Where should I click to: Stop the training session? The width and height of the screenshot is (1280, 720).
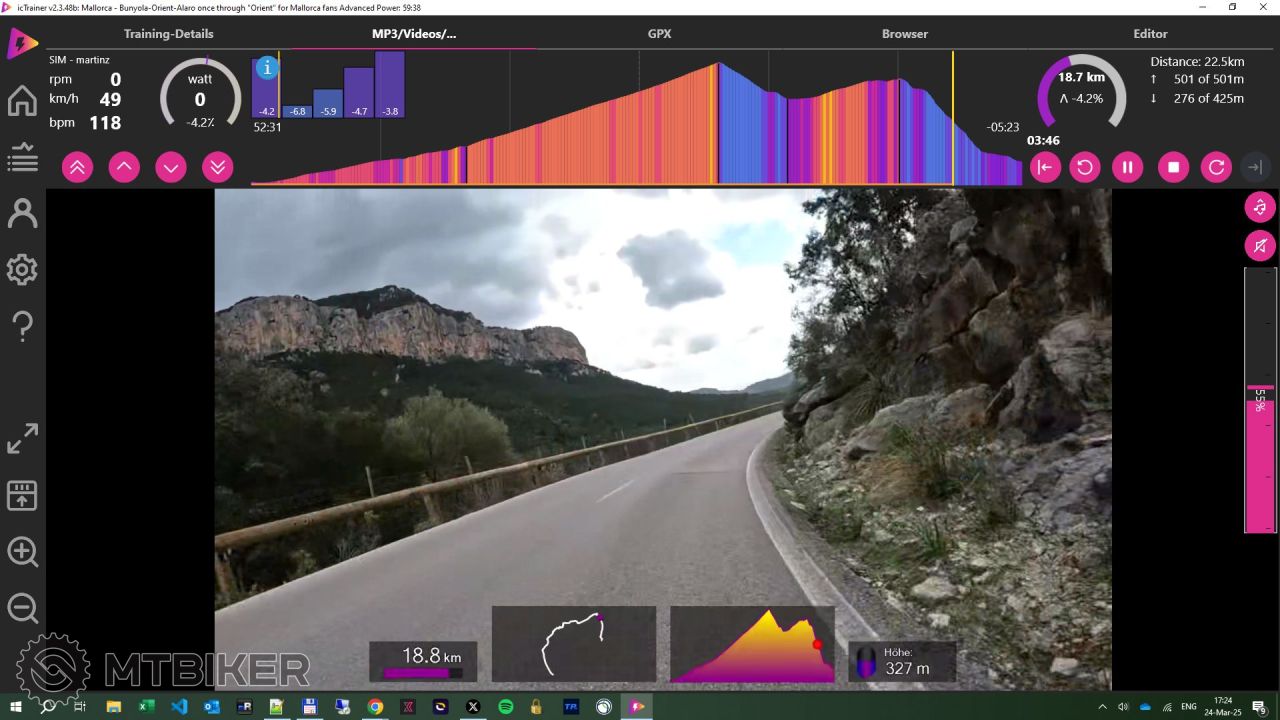[1174, 167]
